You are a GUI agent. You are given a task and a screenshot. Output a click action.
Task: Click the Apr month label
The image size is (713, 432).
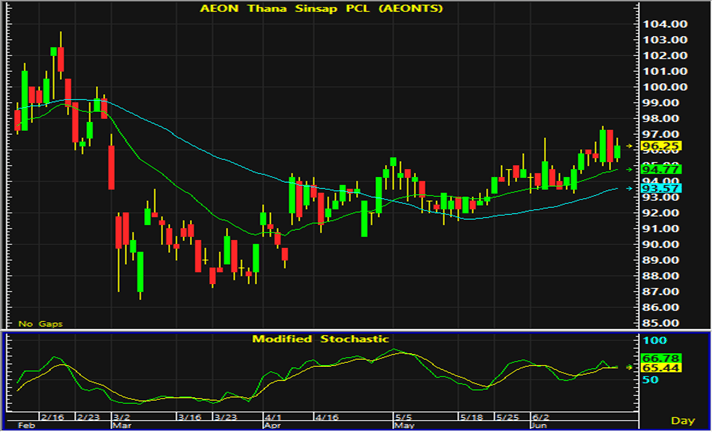[272, 426]
